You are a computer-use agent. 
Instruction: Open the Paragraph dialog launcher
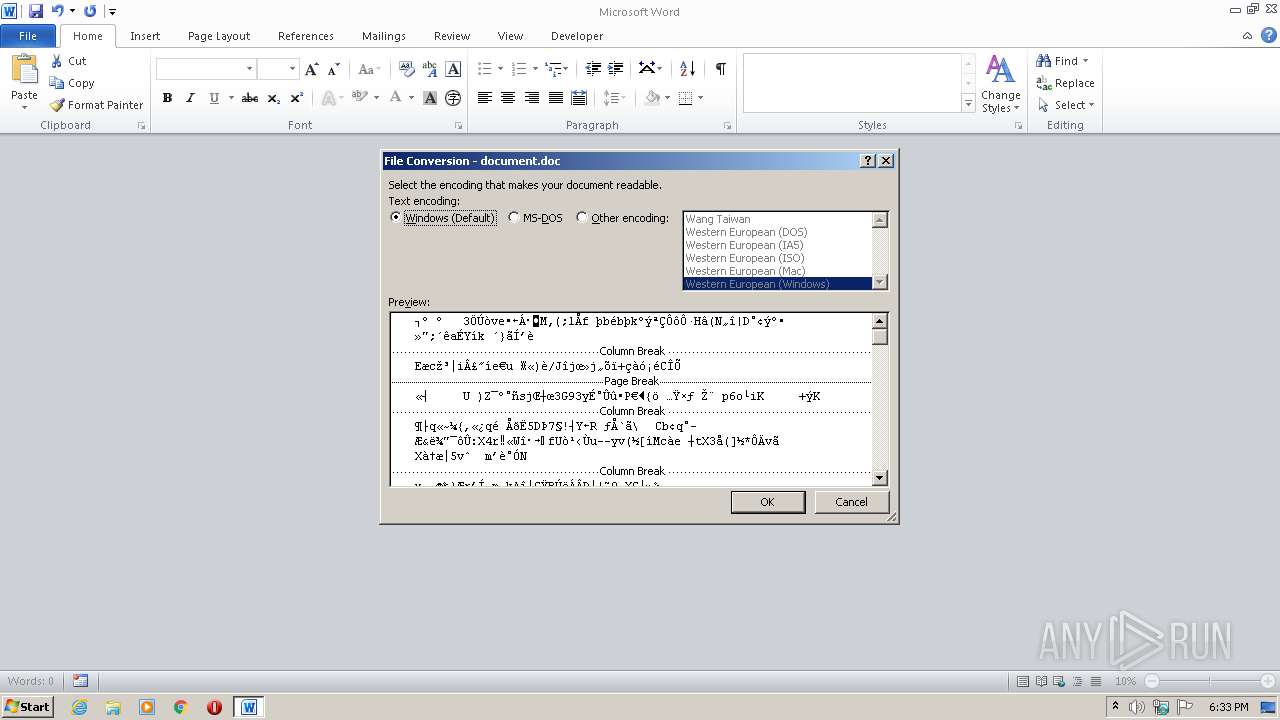[727, 126]
